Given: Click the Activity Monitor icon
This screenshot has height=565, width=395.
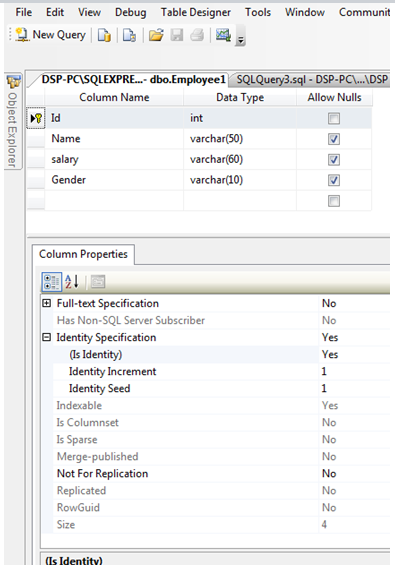Looking at the screenshot, I should pyautogui.click(x=223, y=35).
